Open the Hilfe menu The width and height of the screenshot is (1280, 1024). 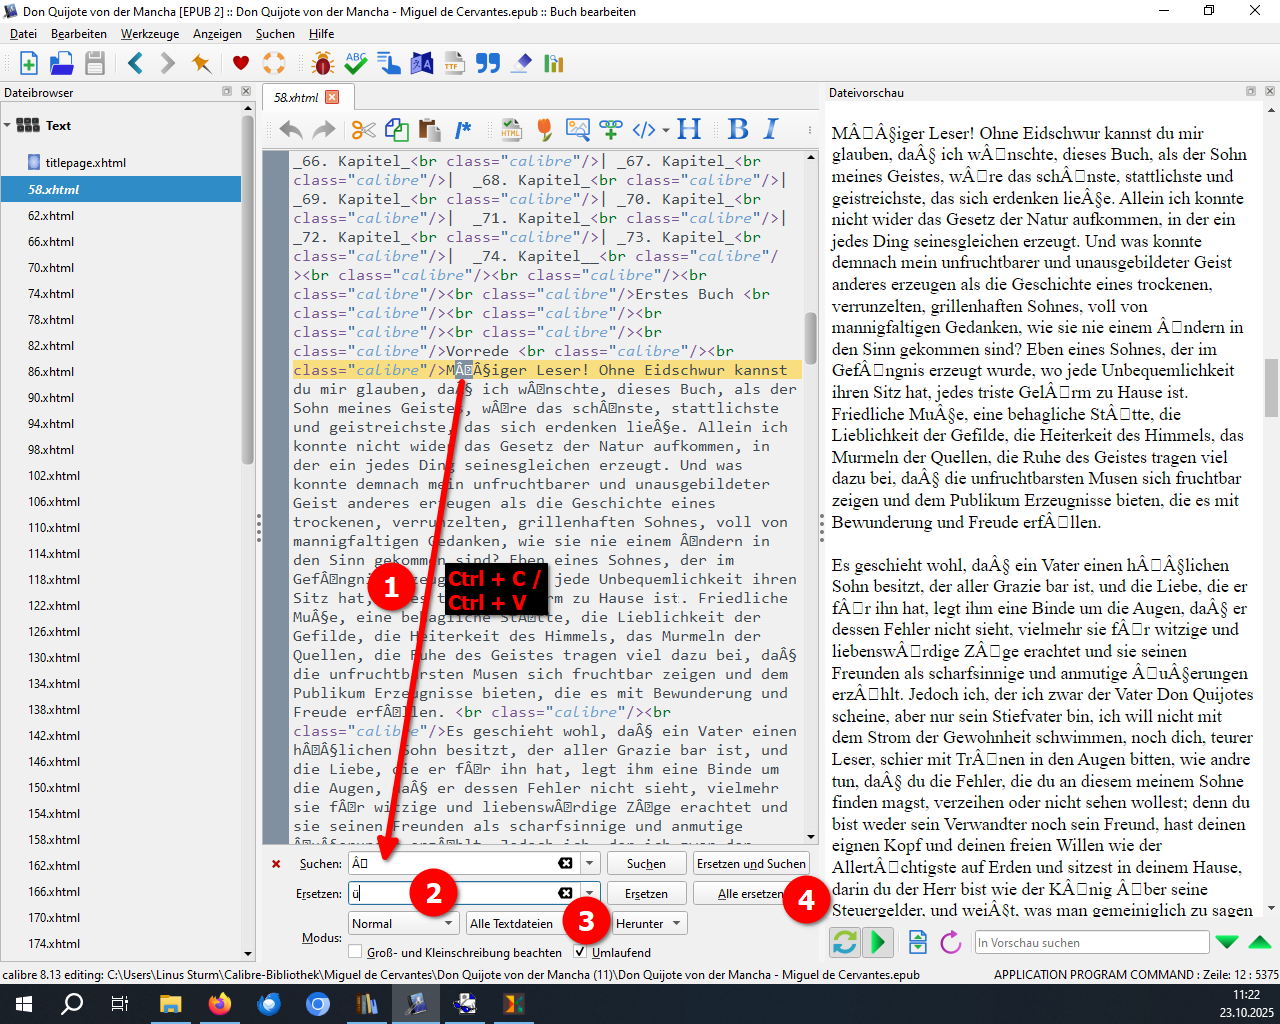[321, 34]
